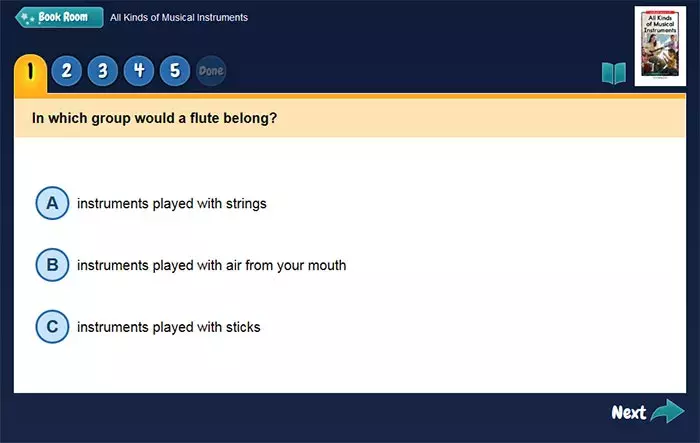The height and width of the screenshot is (443, 700).
Task: Click the Next arrow icon
Action: [x=667, y=412]
